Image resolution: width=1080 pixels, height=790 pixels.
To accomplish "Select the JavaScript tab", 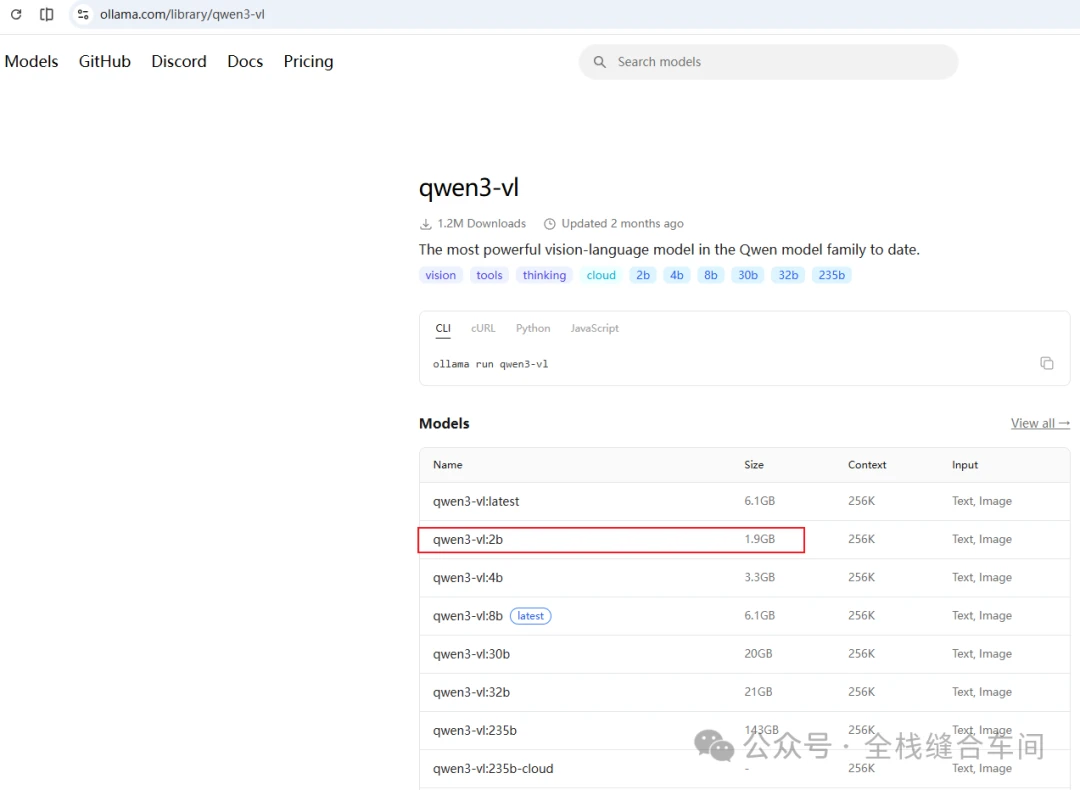I will pyautogui.click(x=594, y=329).
